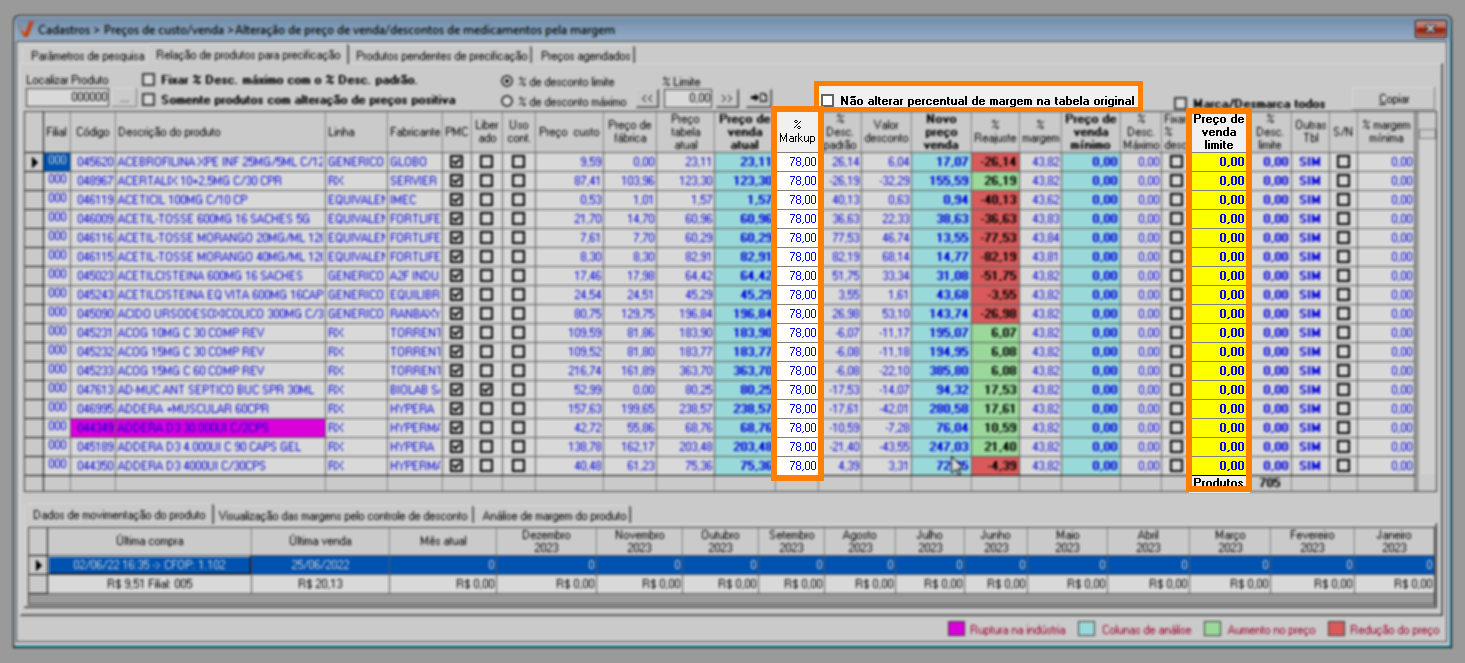Viewport: 1465px width, 663px height.
Task: Select product code 046119 cell
Action: coord(92,199)
